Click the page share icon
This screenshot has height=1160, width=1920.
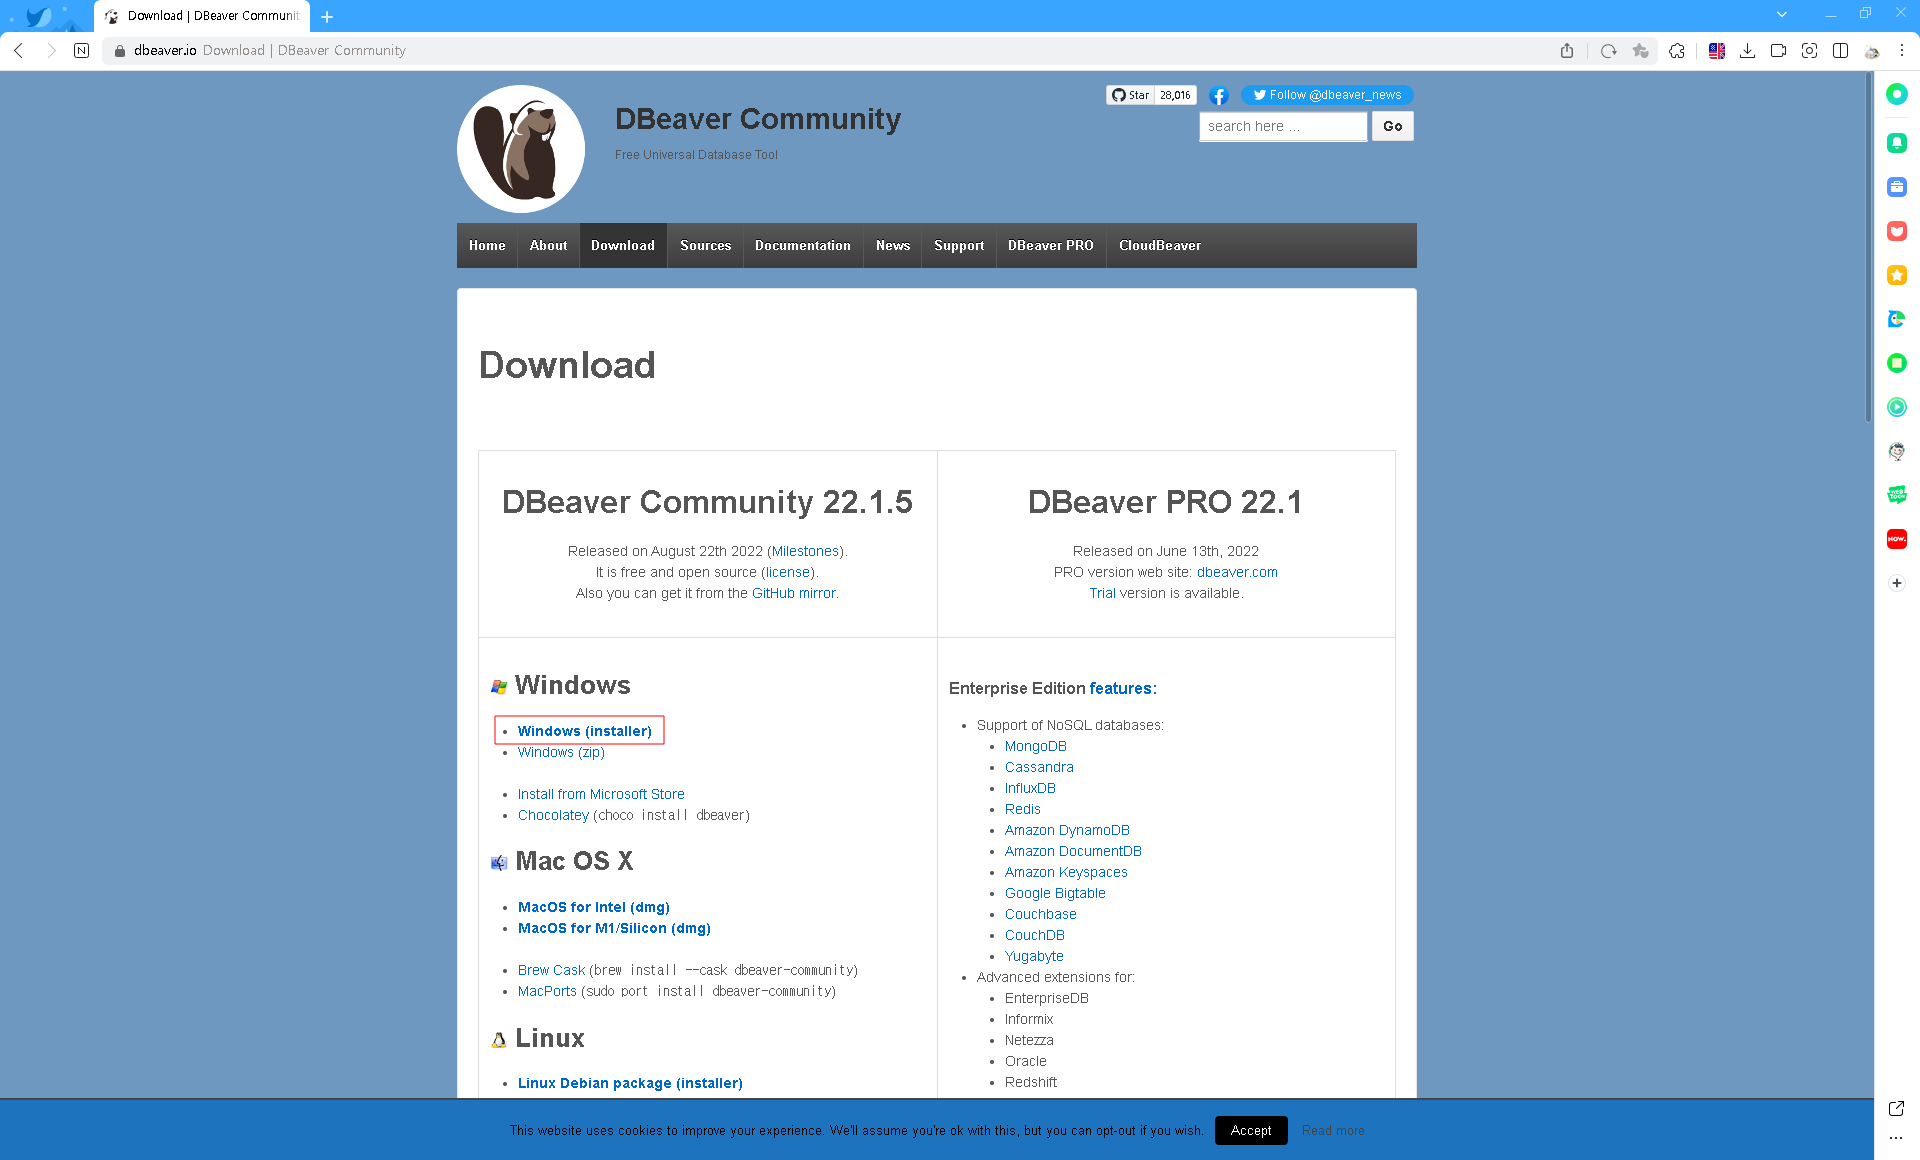pyautogui.click(x=1567, y=51)
